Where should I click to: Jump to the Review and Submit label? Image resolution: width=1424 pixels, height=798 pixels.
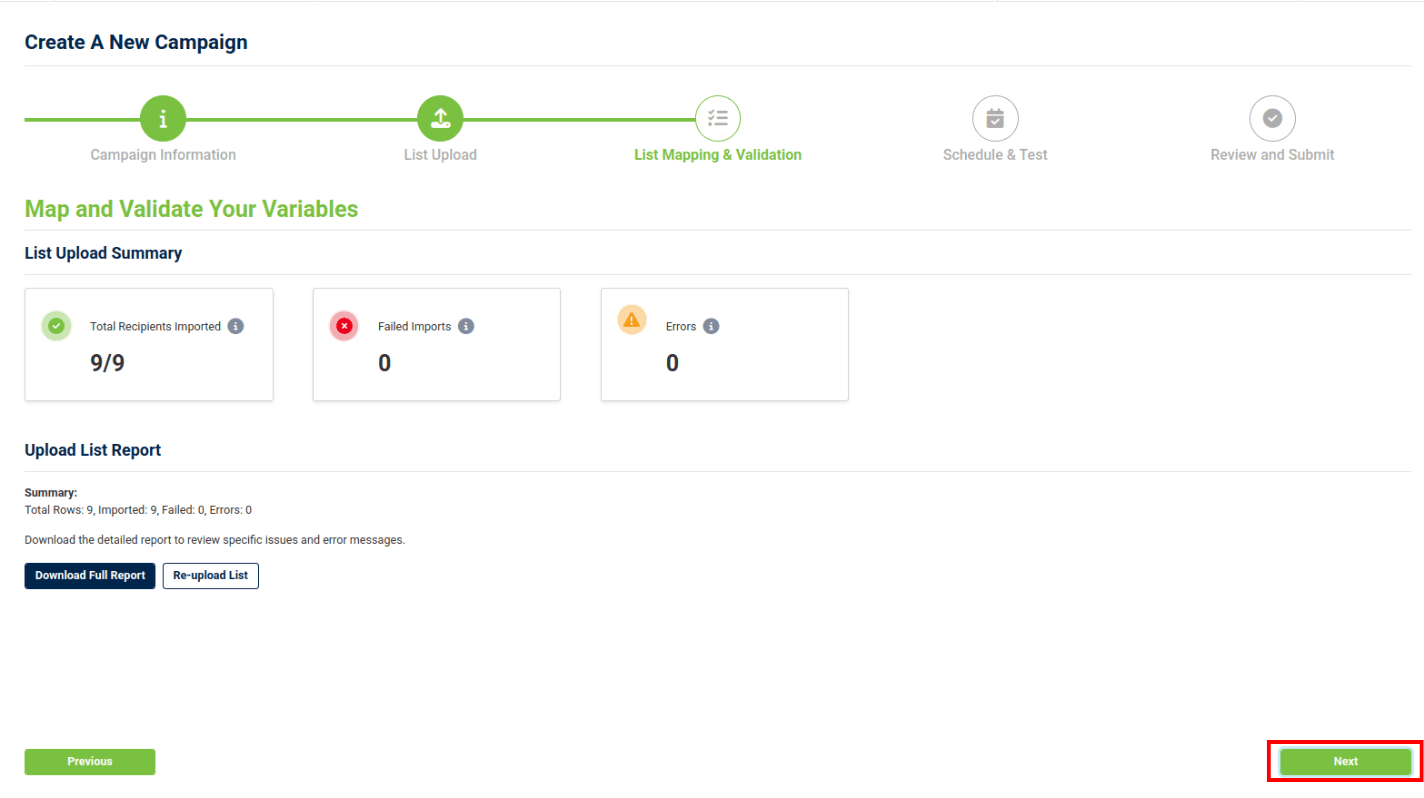pyautogui.click(x=1272, y=155)
